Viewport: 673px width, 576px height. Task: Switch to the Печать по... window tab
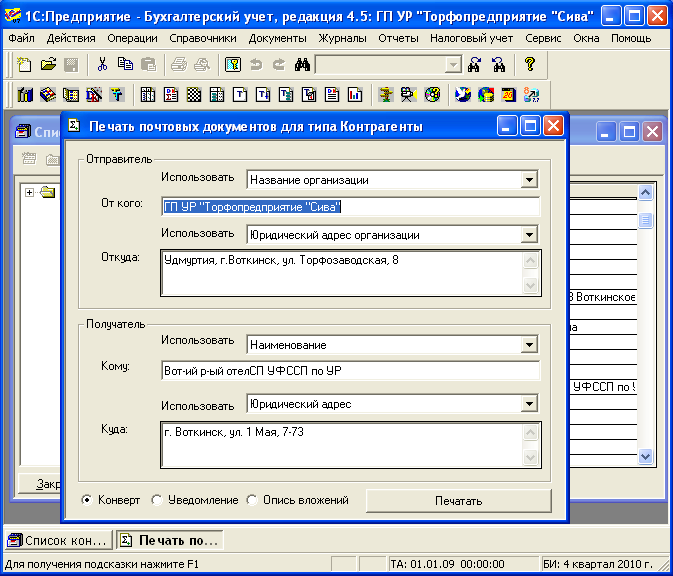tap(170, 540)
